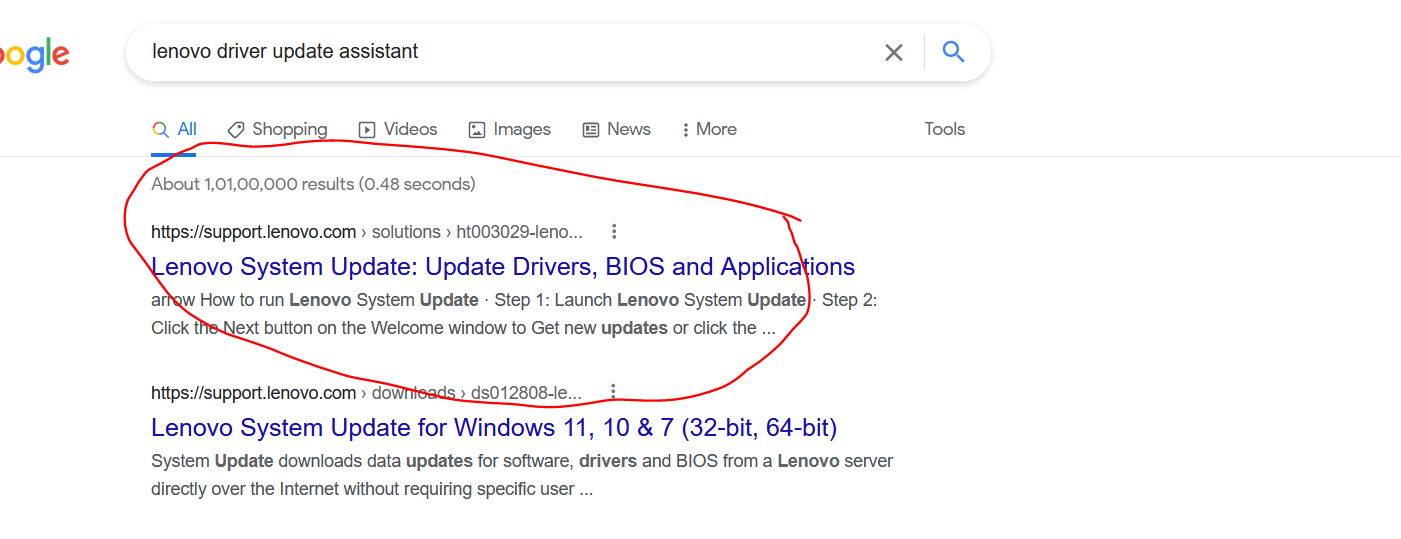Switch to the Shopping tab
1401x539 pixels.
click(277, 130)
